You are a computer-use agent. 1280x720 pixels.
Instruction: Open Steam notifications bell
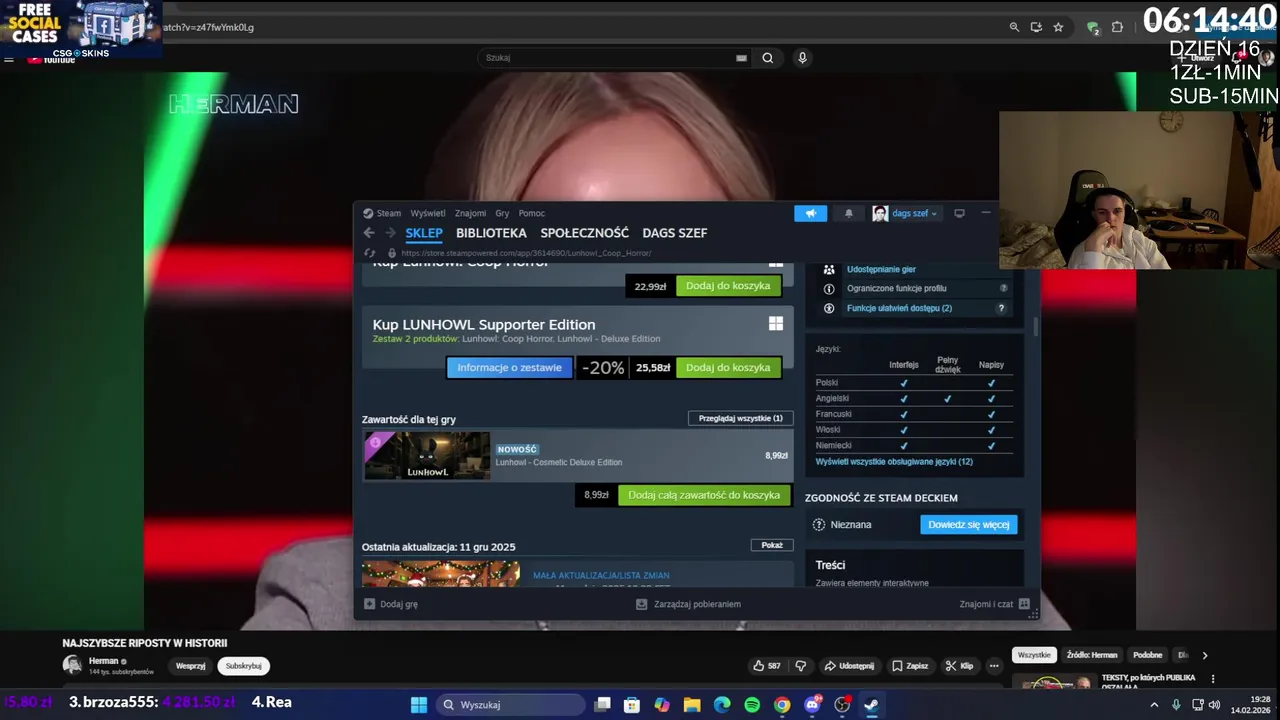[849, 213]
